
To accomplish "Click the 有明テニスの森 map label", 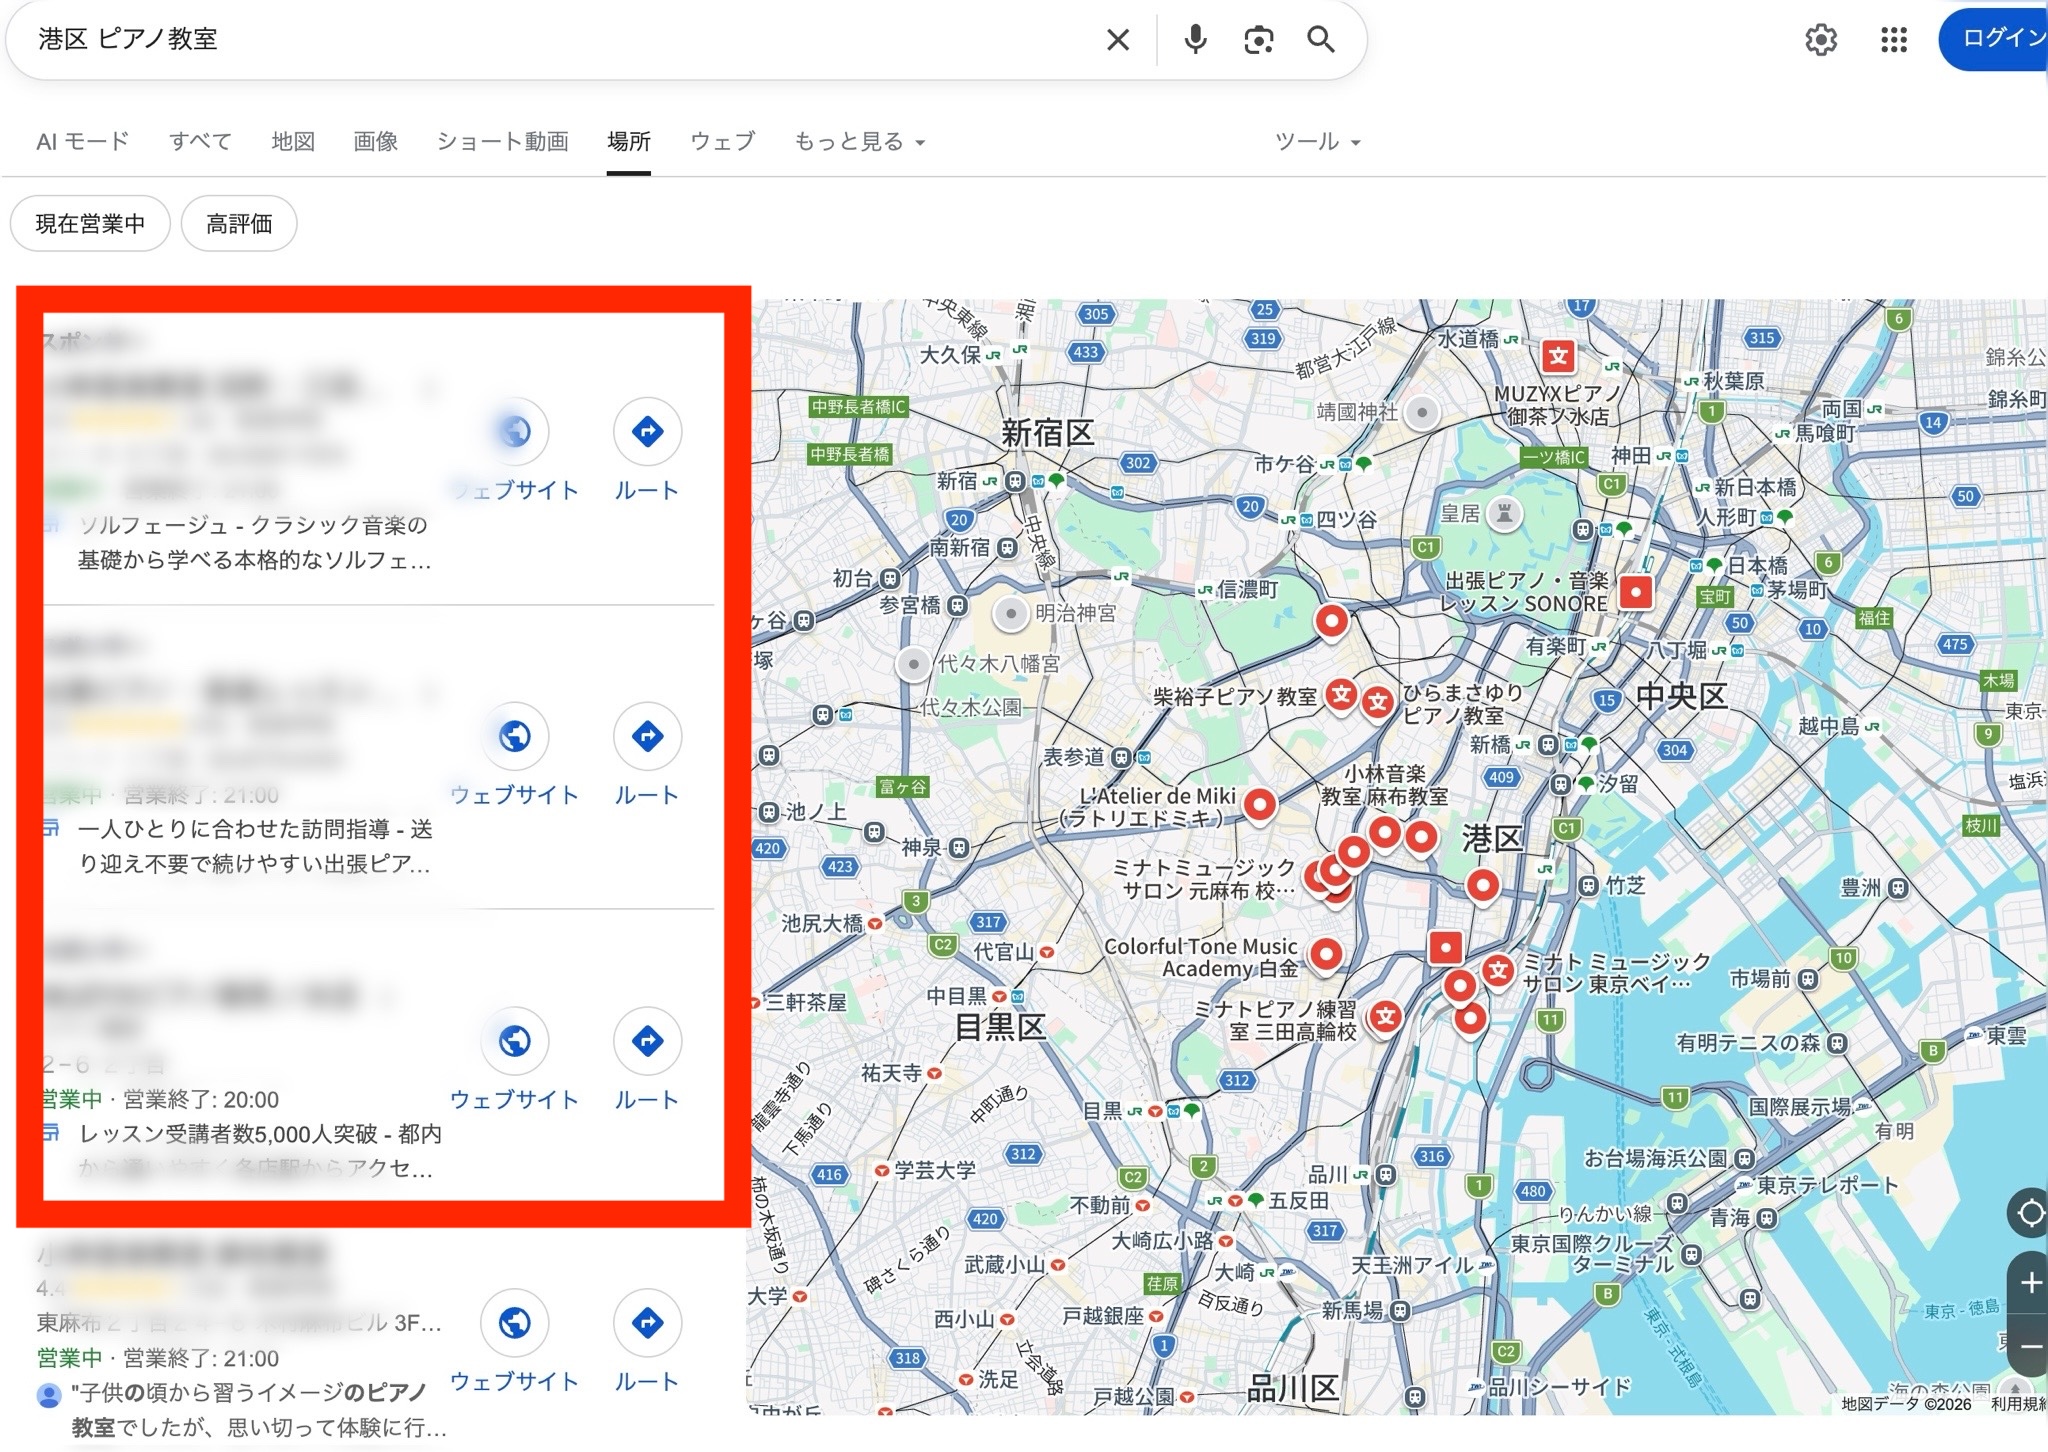I will [x=1748, y=1043].
